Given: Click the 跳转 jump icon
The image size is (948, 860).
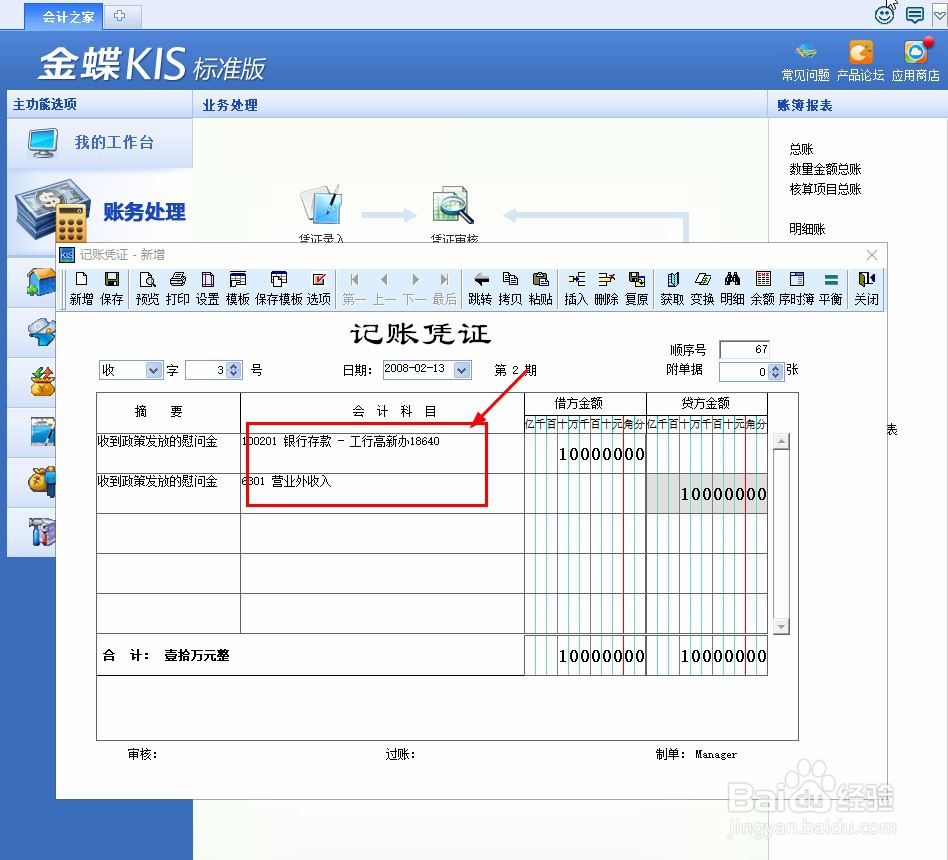Looking at the screenshot, I should (481, 288).
